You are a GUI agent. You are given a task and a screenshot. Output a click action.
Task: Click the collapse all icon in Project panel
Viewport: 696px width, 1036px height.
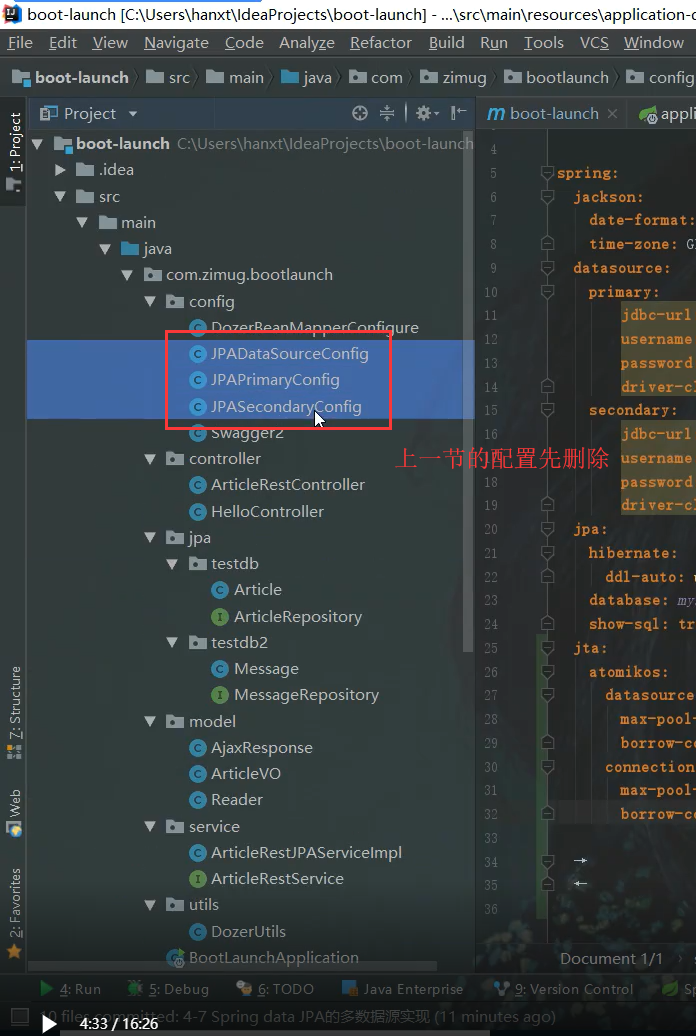[387, 114]
